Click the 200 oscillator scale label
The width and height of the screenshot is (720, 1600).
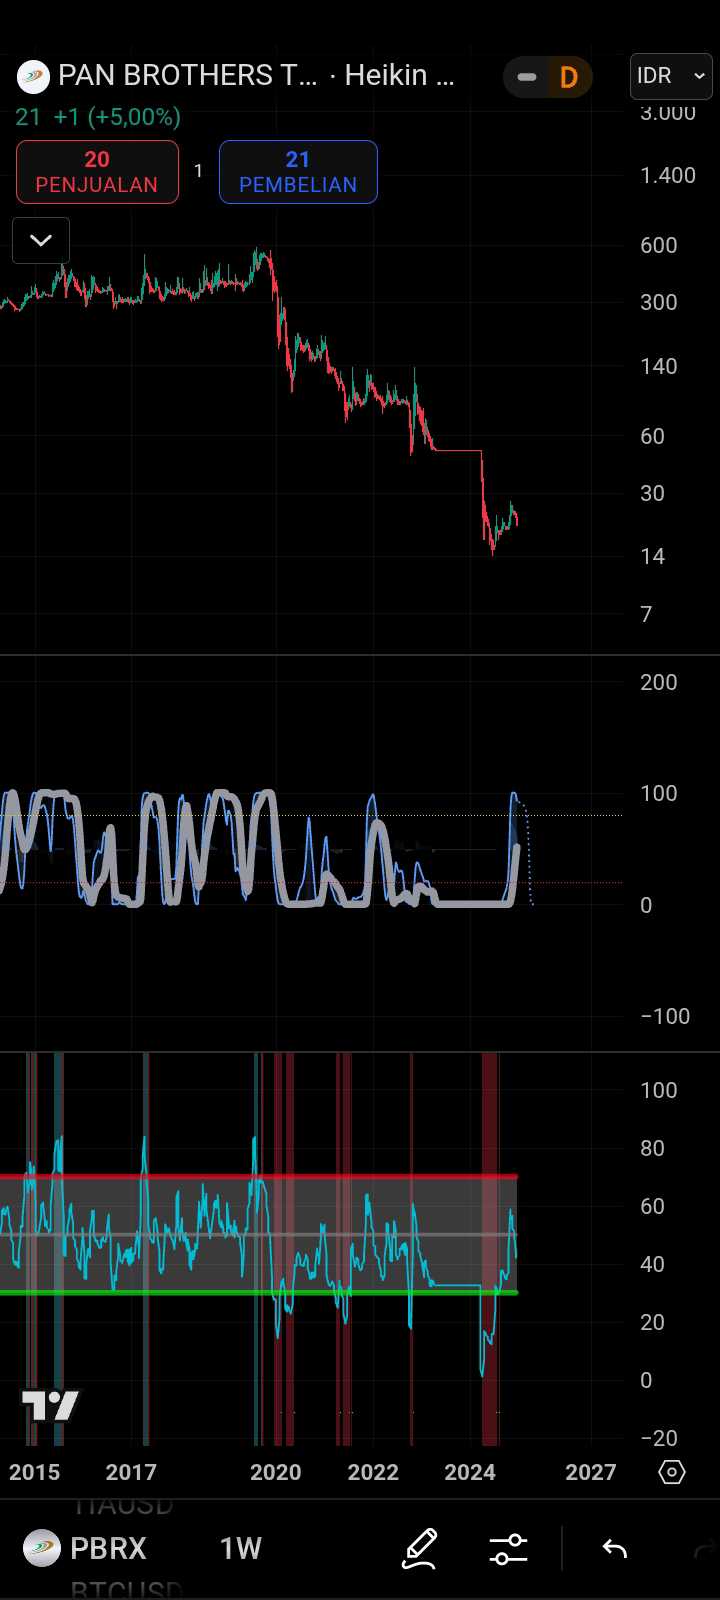(x=659, y=682)
